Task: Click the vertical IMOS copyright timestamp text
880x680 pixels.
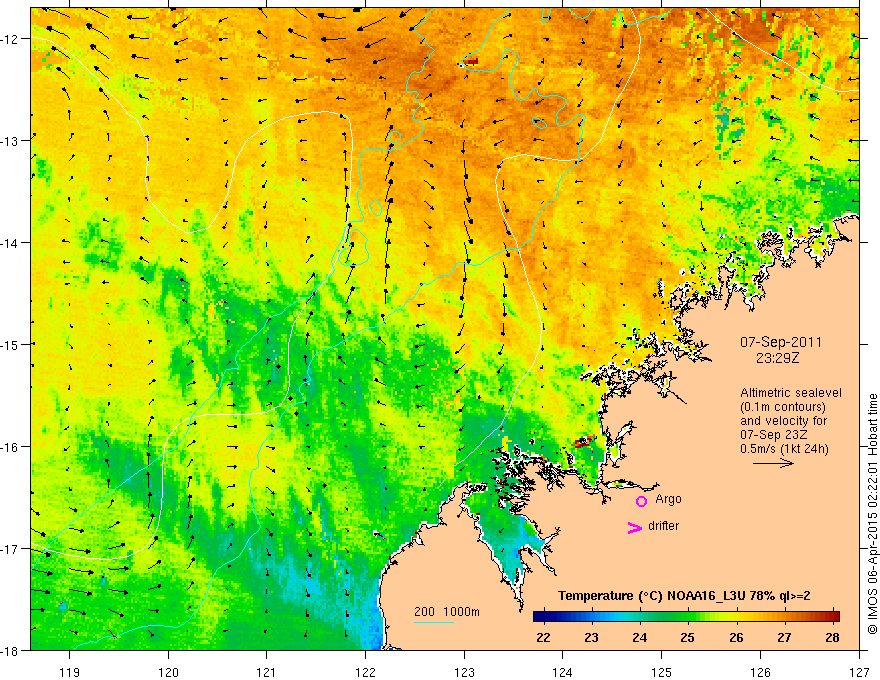Action: 872,514
